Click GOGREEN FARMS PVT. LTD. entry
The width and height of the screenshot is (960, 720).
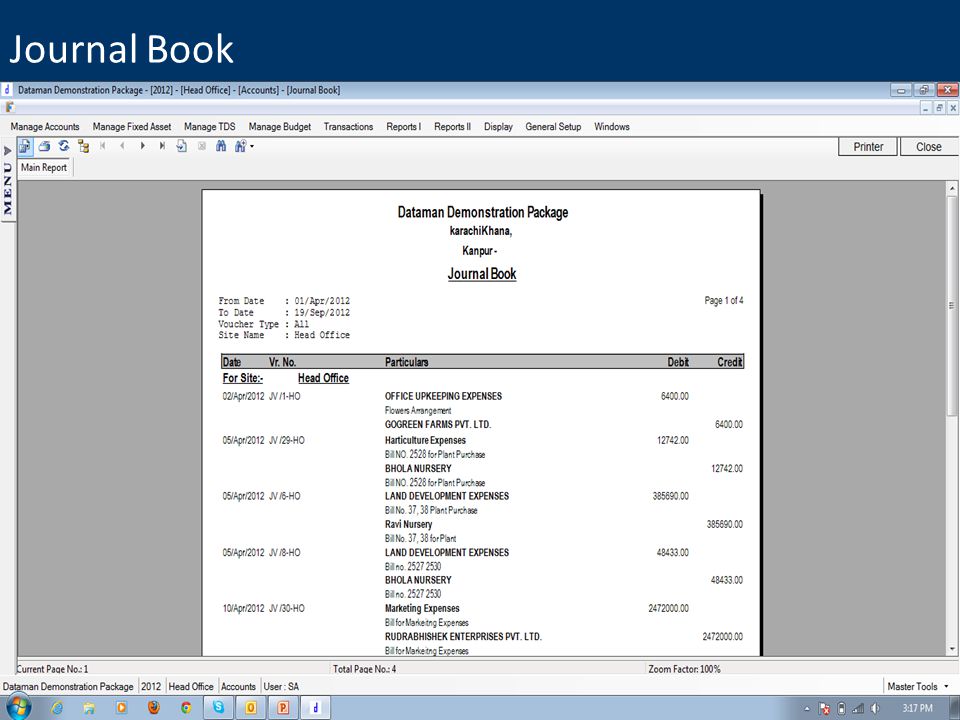pyautogui.click(x=438, y=424)
